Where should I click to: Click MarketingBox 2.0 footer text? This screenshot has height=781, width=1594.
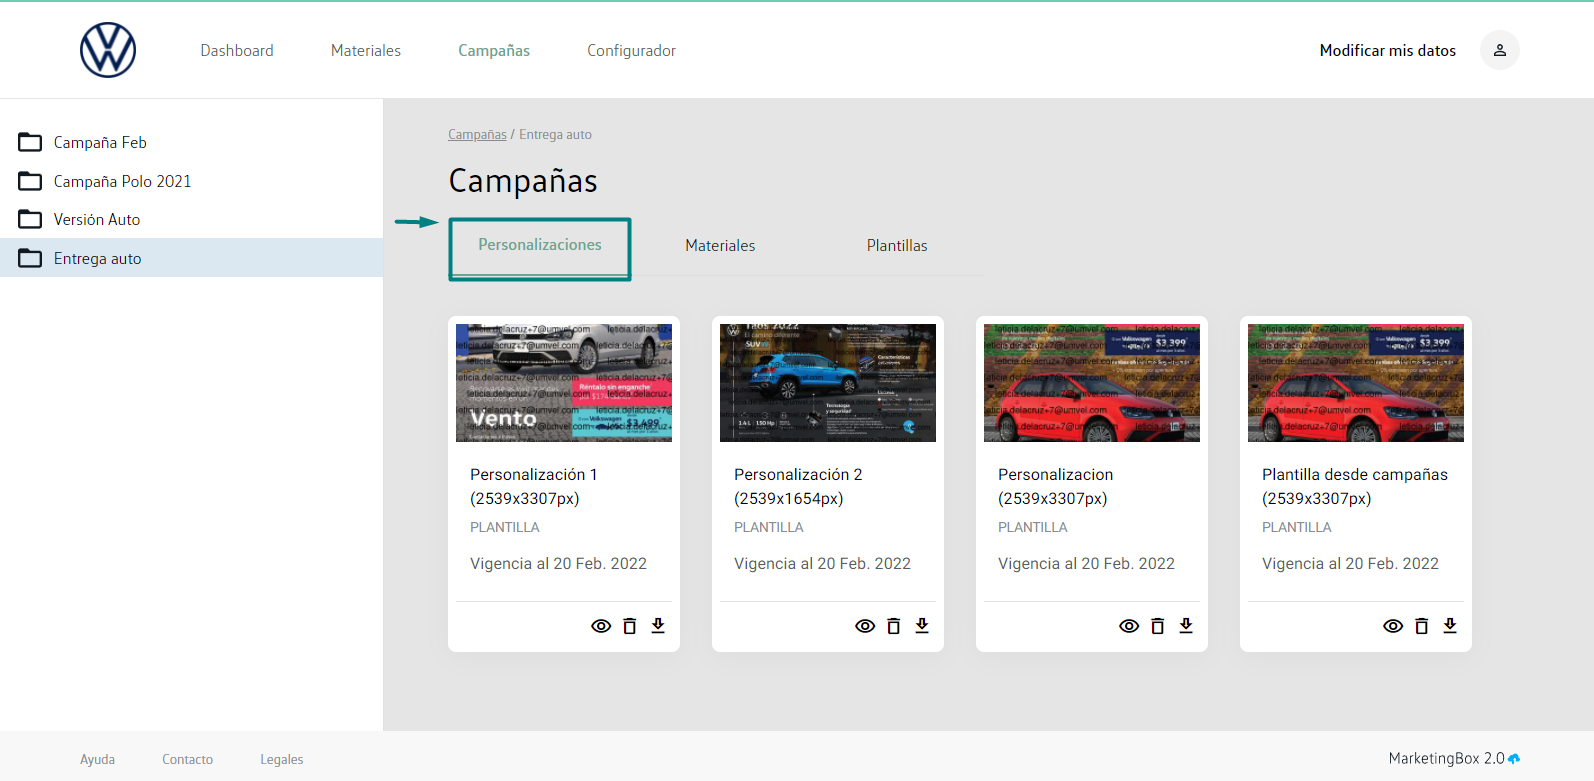[1446, 759]
